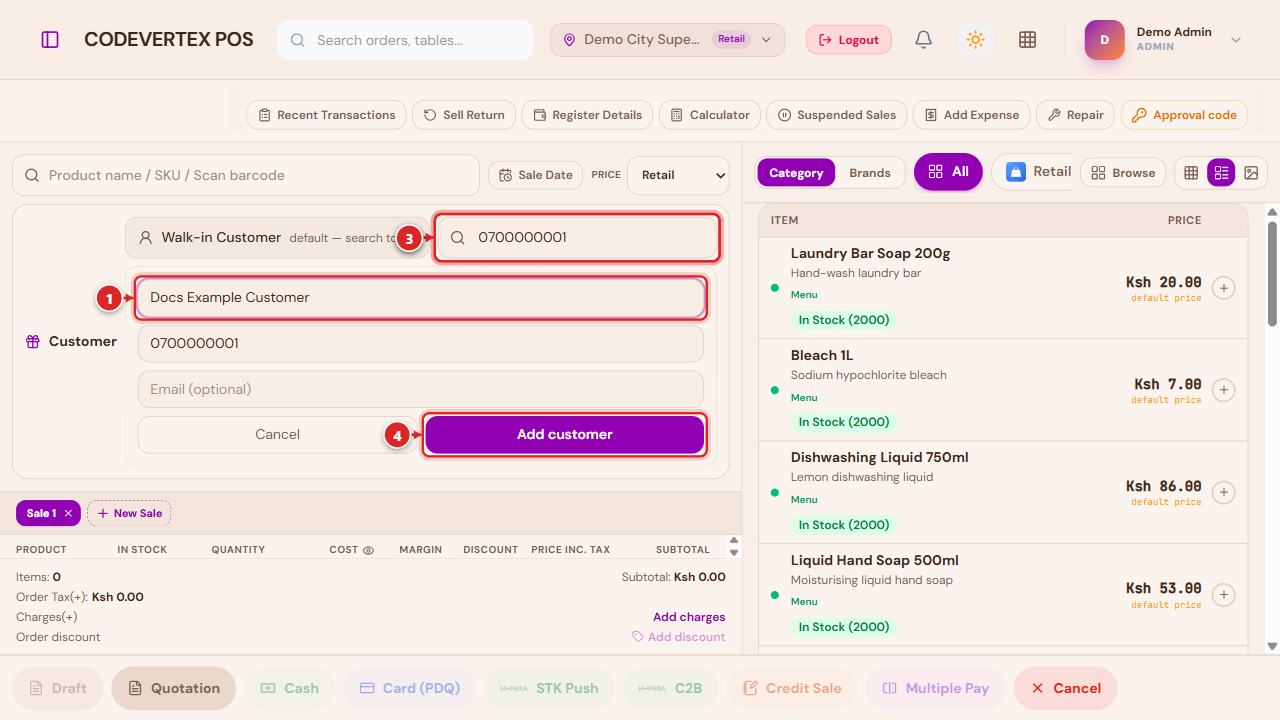Viewport: 1280px width, 720px height.
Task: Click the Add charges link
Action: (x=689, y=617)
